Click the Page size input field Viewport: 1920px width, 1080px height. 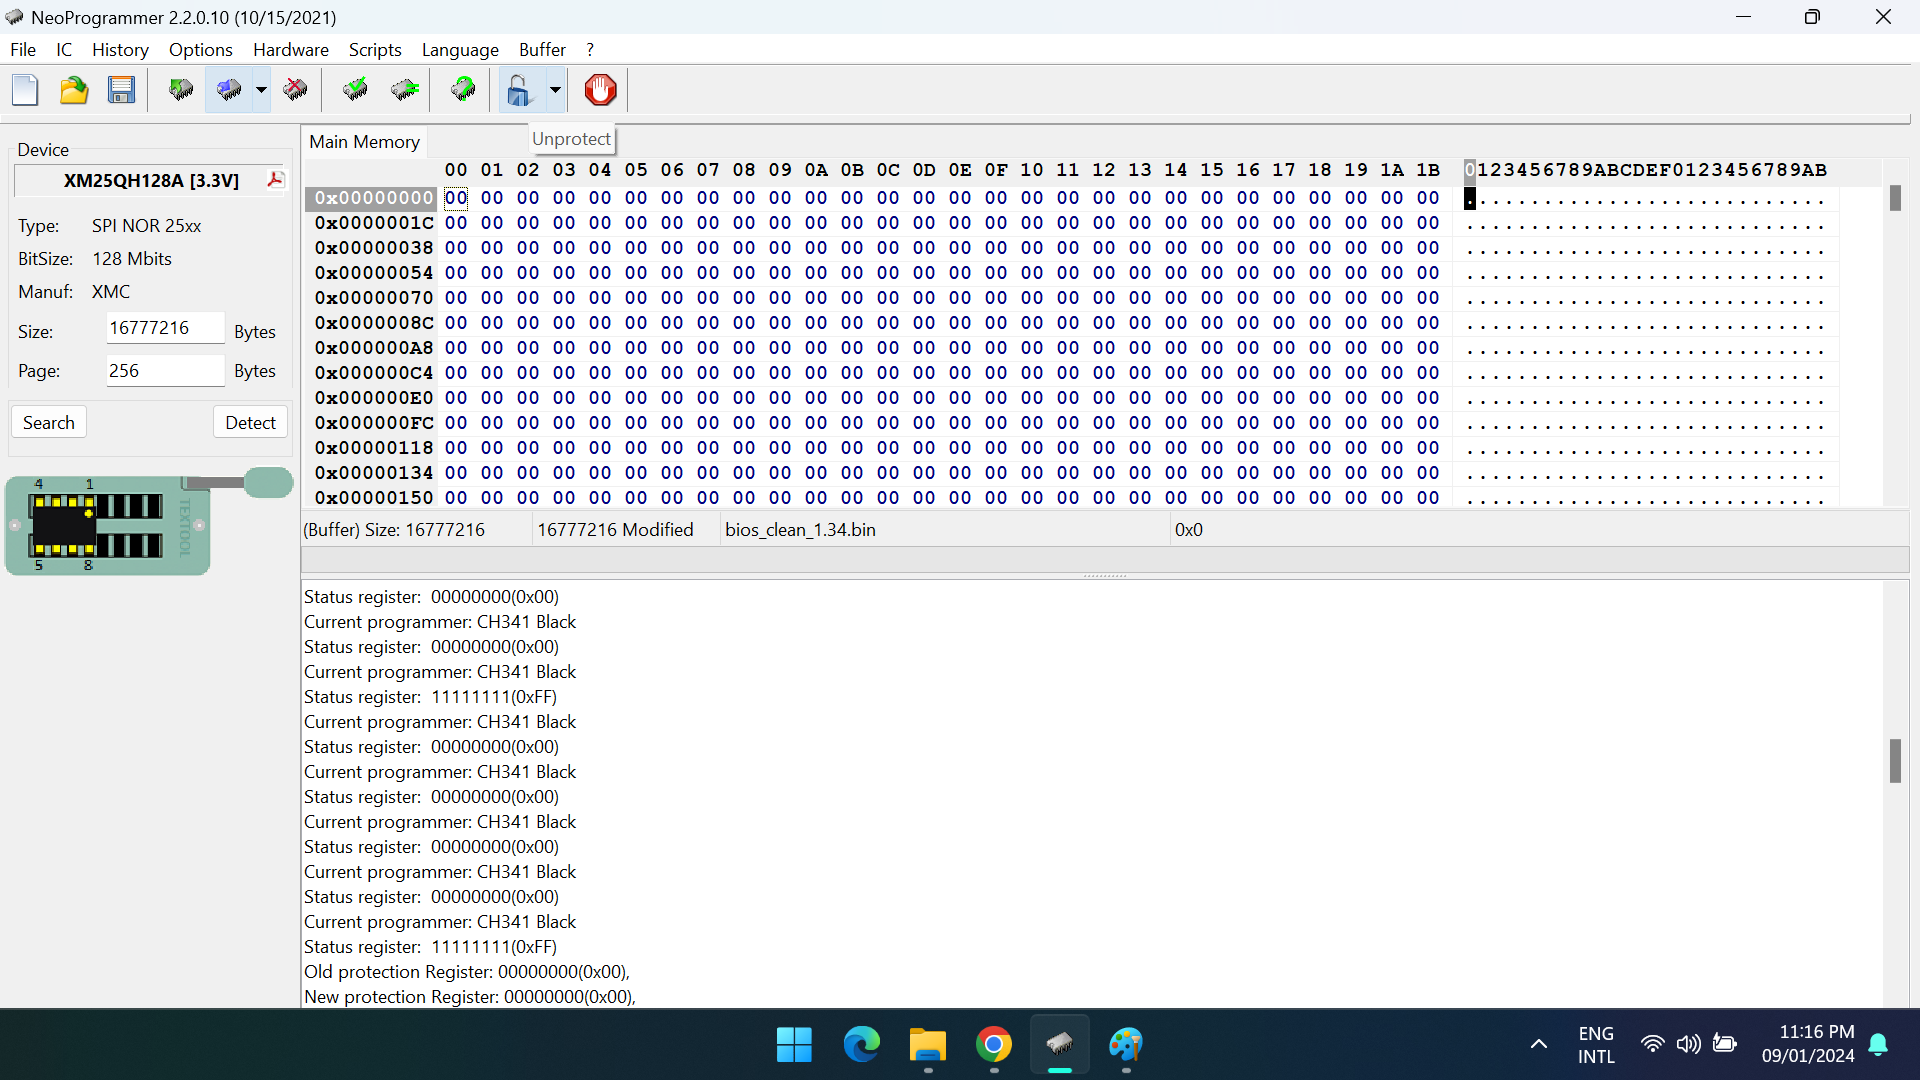[x=165, y=370]
